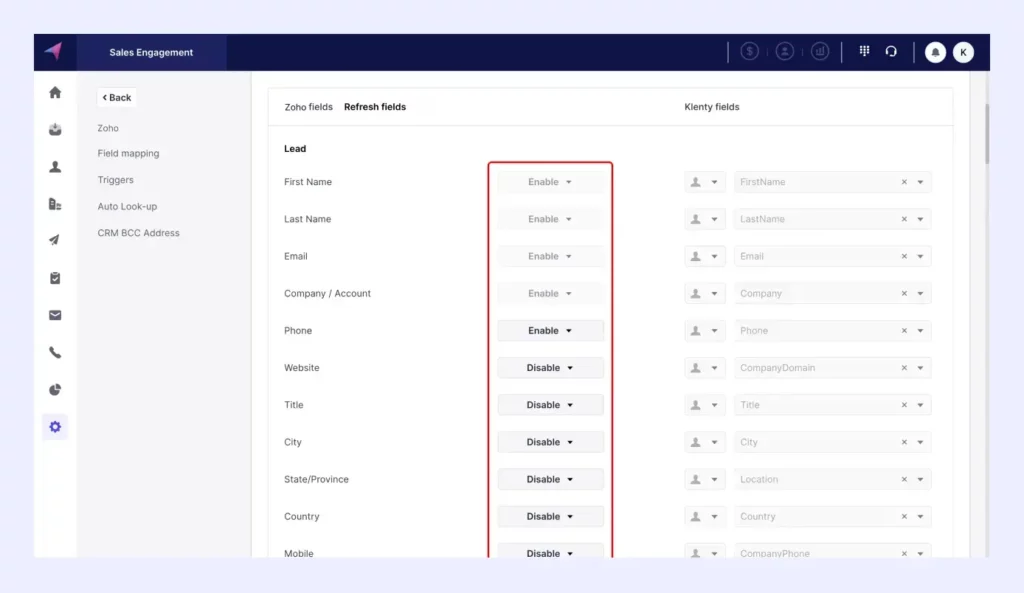Open City row Disable dropdown

coord(550,443)
